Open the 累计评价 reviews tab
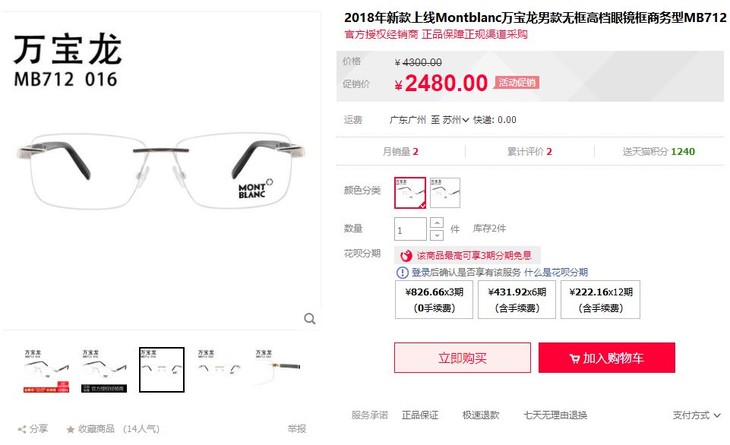 pos(529,152)
